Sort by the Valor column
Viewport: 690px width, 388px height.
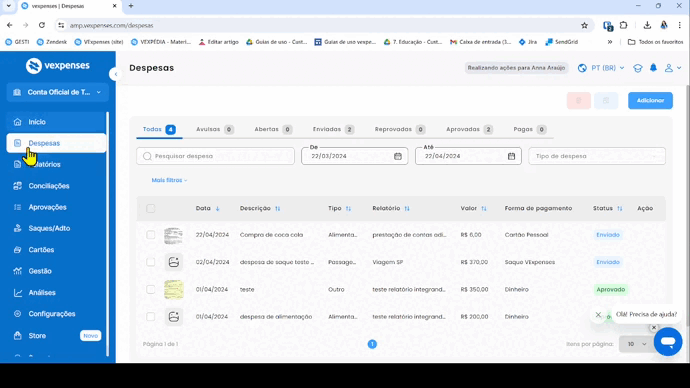point(484,209)
